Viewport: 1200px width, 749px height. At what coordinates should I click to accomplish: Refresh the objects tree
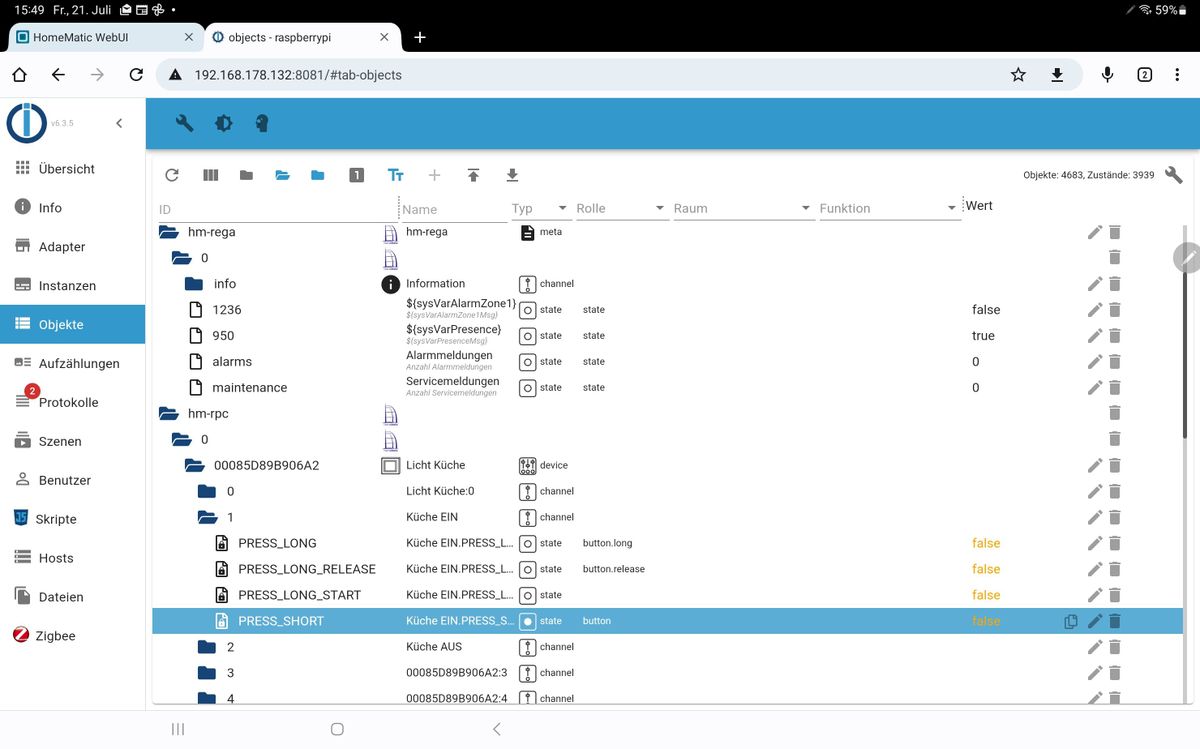172,175
